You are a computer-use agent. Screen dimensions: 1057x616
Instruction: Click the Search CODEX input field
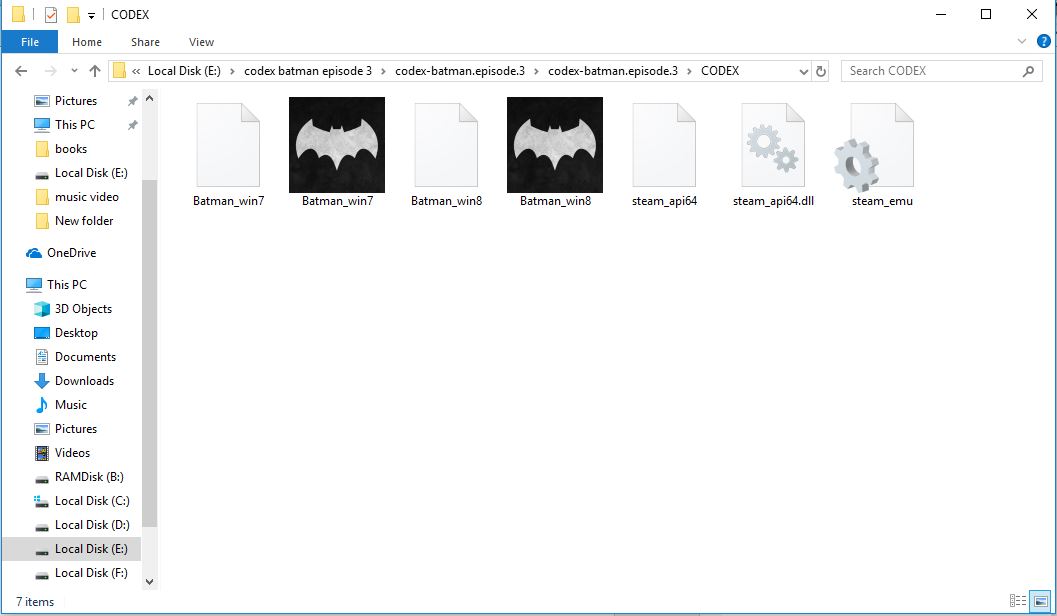pos(941,71)
